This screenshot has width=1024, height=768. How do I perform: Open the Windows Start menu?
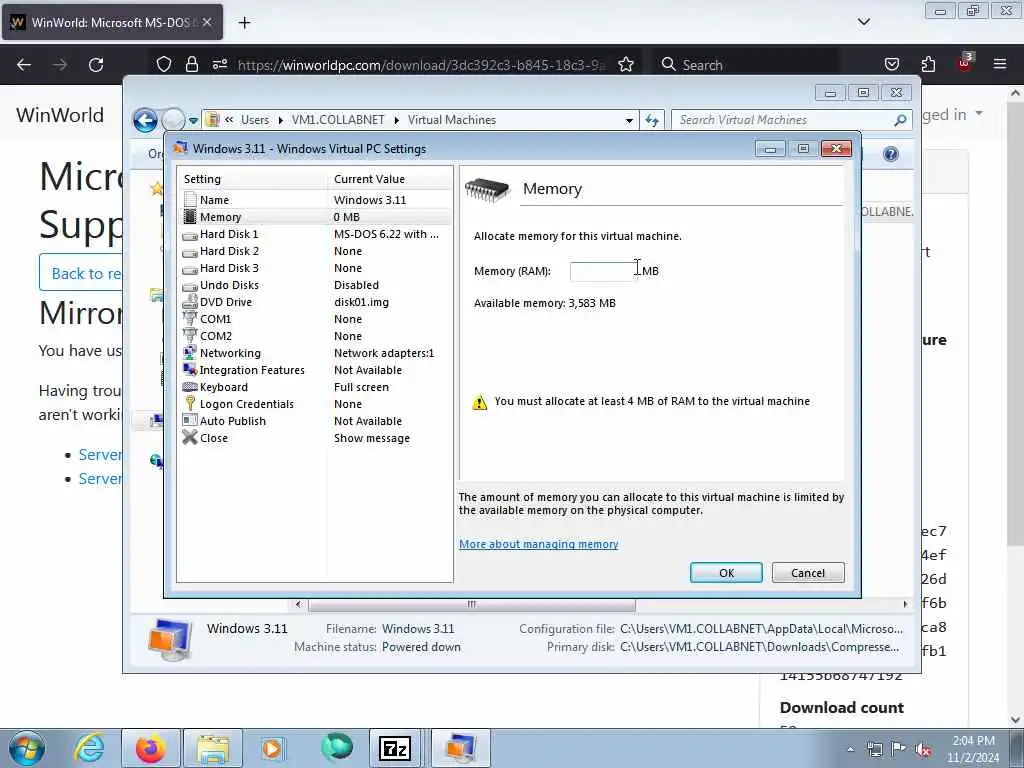click(x=27, y=748)
